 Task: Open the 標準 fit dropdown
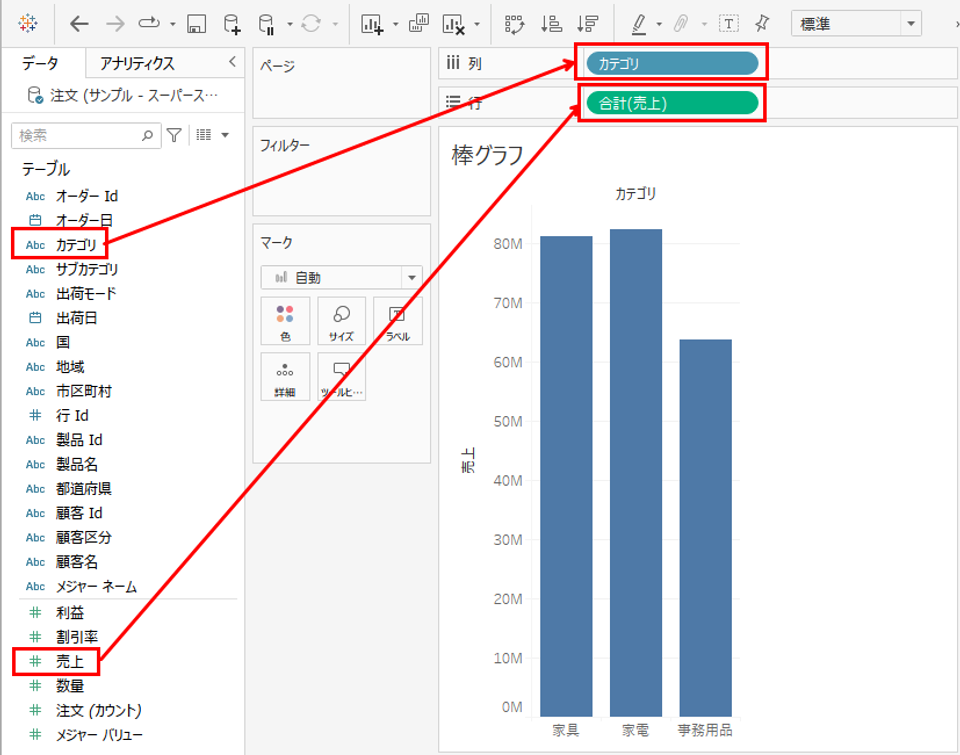coord(856,24)
